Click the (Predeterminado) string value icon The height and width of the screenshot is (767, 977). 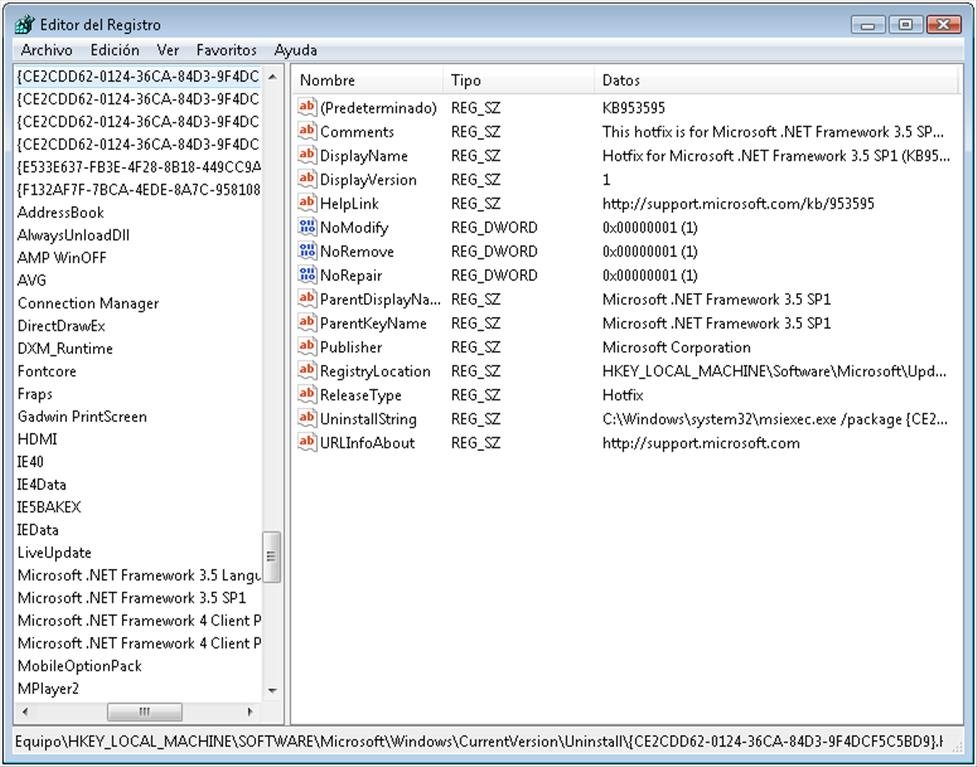307,107
